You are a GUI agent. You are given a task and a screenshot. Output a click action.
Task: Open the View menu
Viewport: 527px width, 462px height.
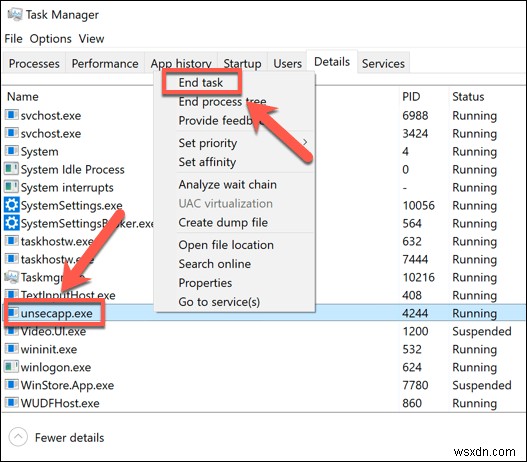click(x=91, y=39)
